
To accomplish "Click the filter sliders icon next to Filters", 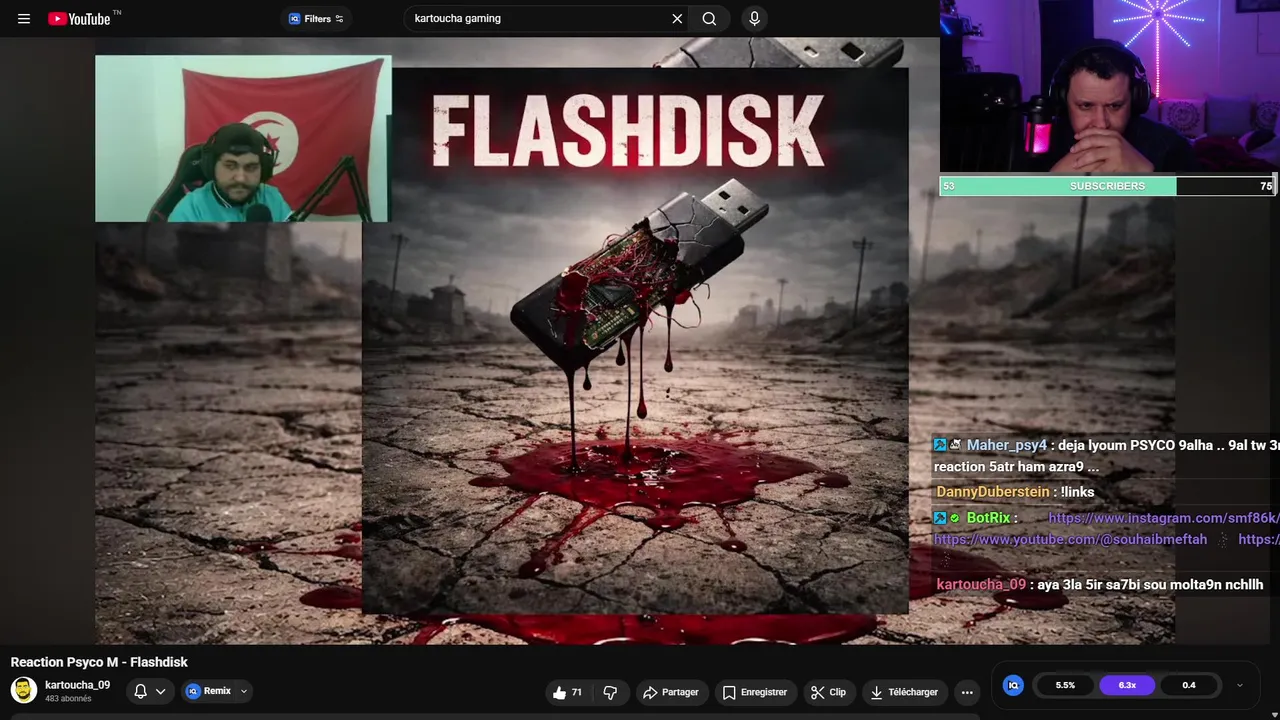I will pyautogui.click(x=339, y=19).
